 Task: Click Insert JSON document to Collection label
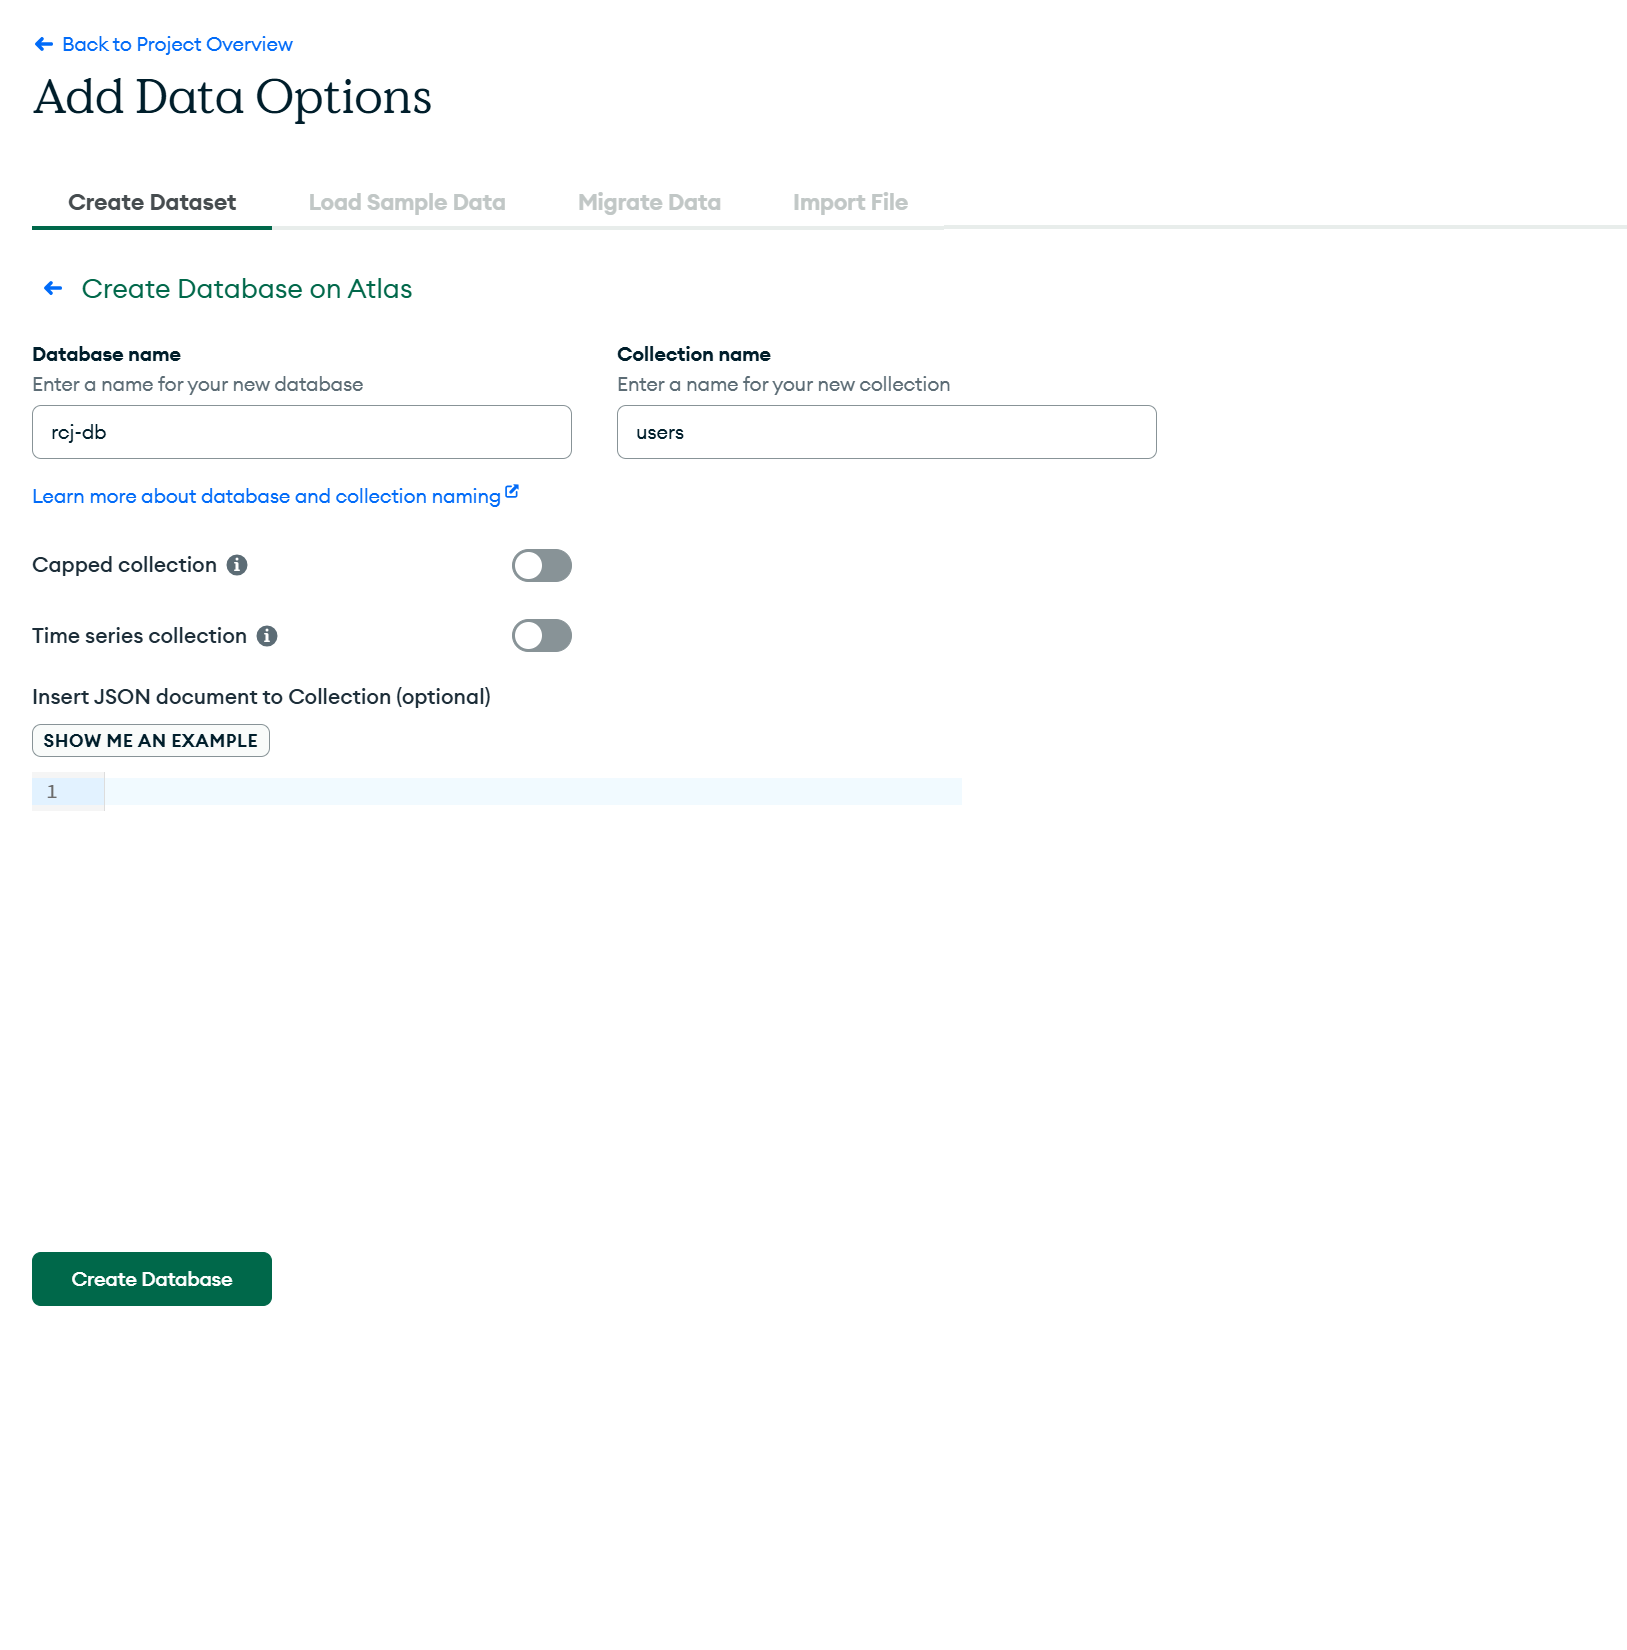(x=261, y=697)
